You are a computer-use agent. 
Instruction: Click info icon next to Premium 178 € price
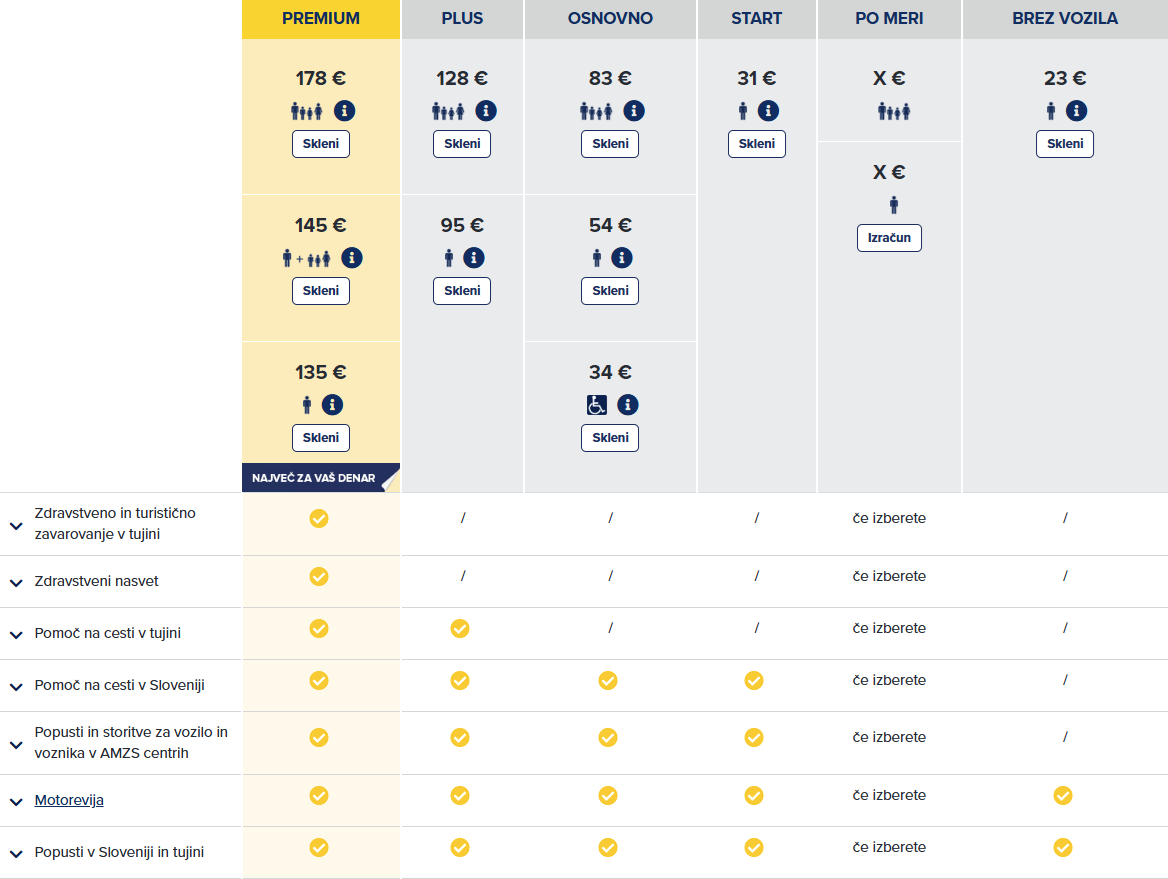[x=345, y=111]
